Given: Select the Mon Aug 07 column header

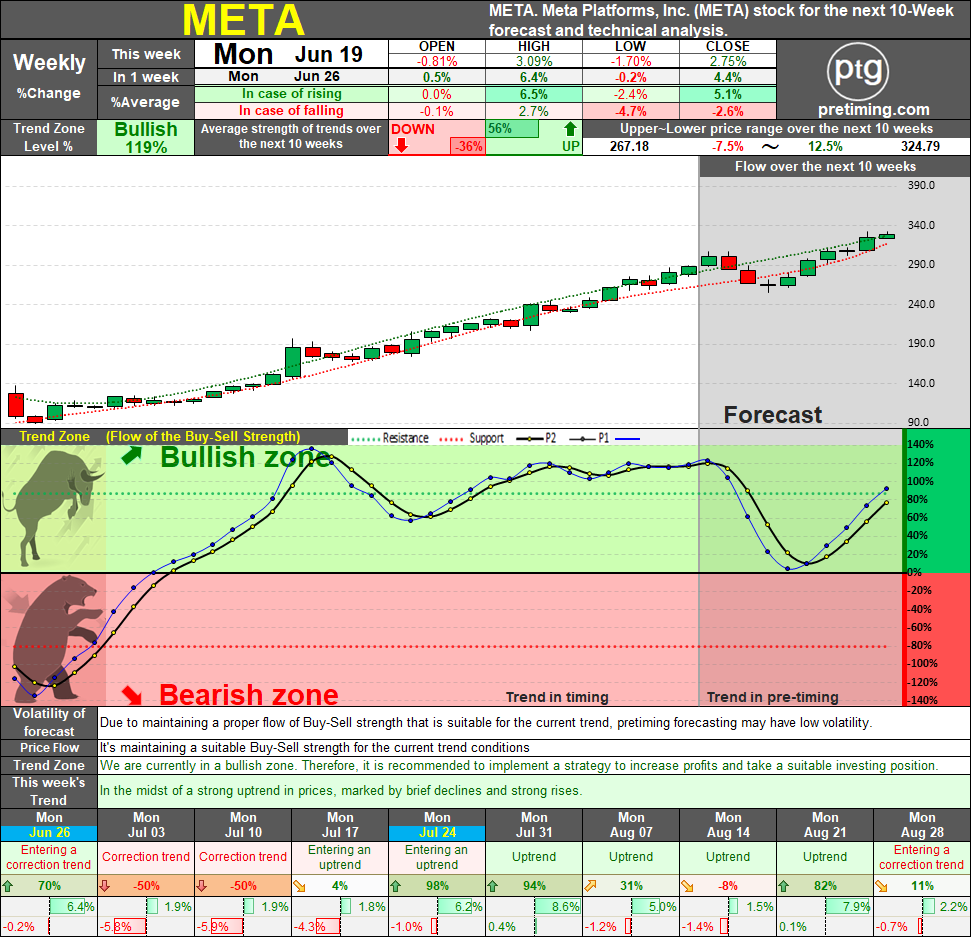Looking at the screenshot, I should 631,825.
